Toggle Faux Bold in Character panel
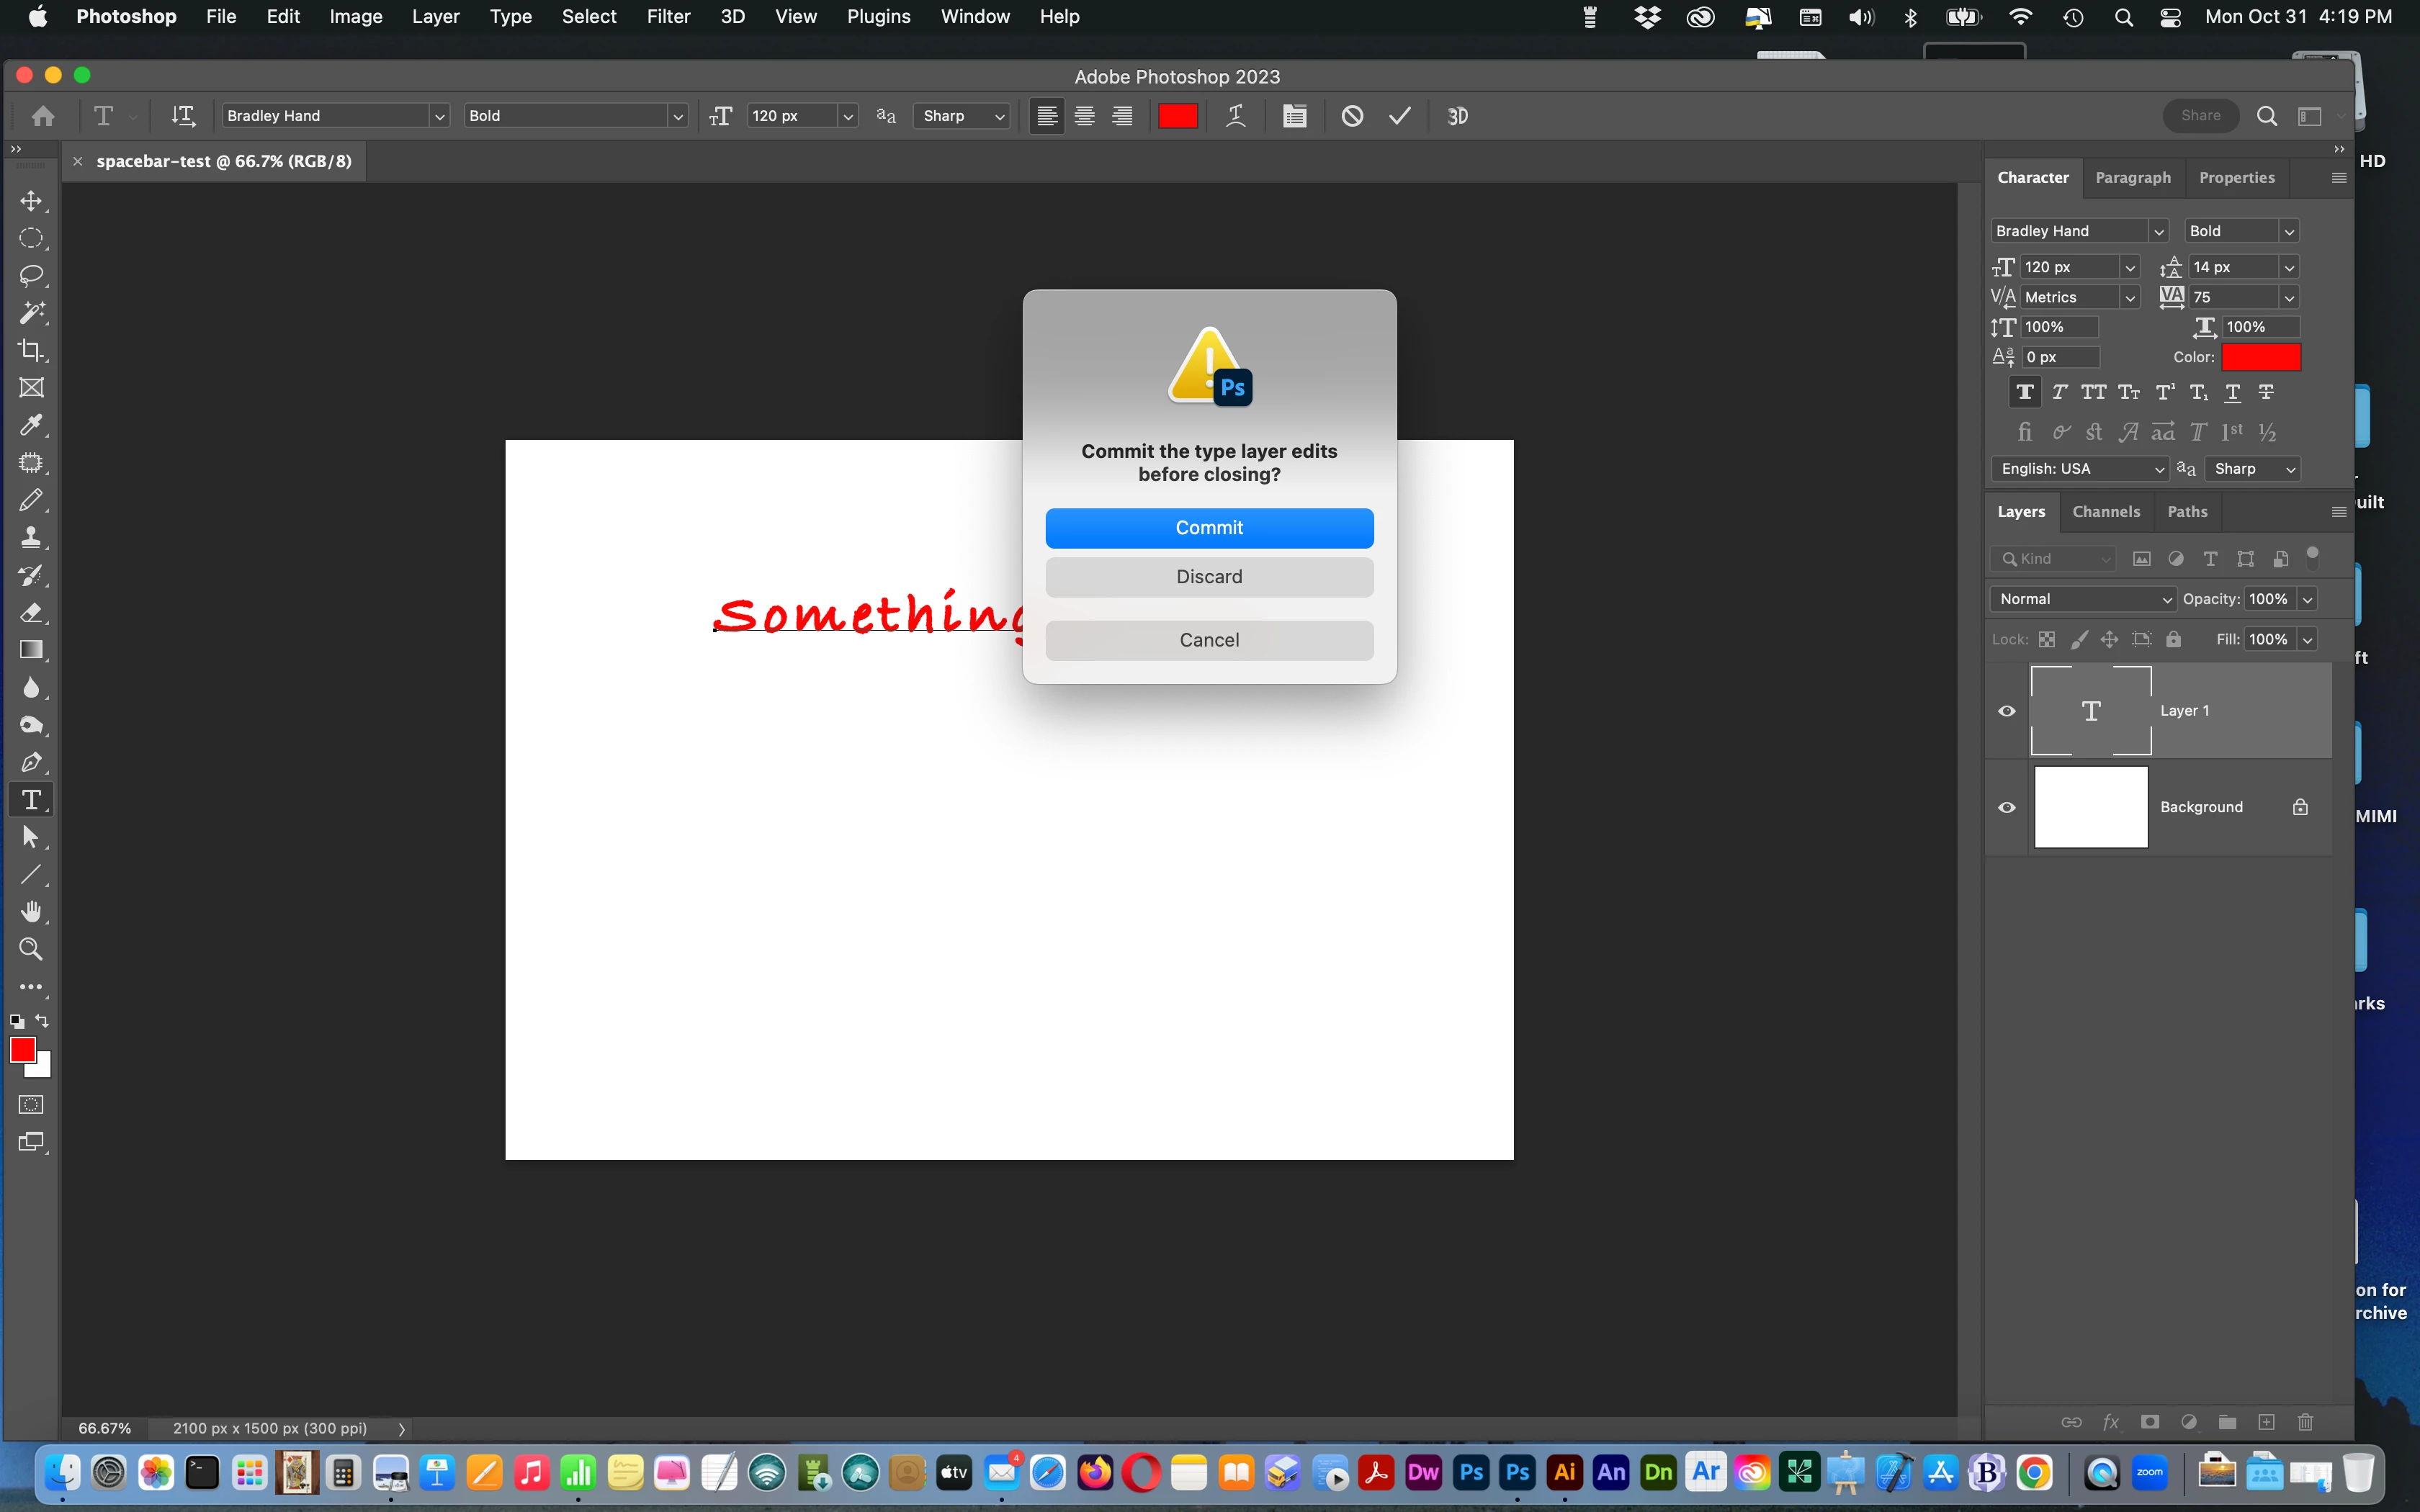 [x=2025, y=392]
